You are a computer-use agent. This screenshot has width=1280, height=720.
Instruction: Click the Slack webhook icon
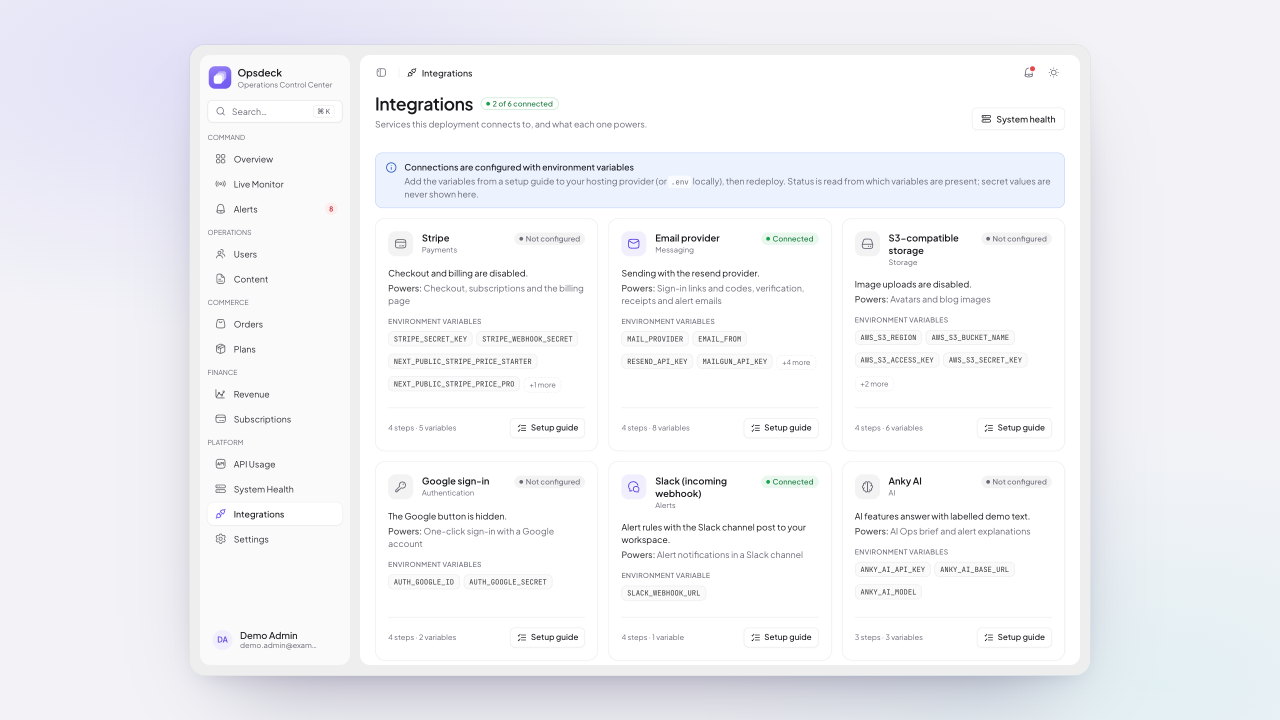pyautogui.click(x=634, y=487)
